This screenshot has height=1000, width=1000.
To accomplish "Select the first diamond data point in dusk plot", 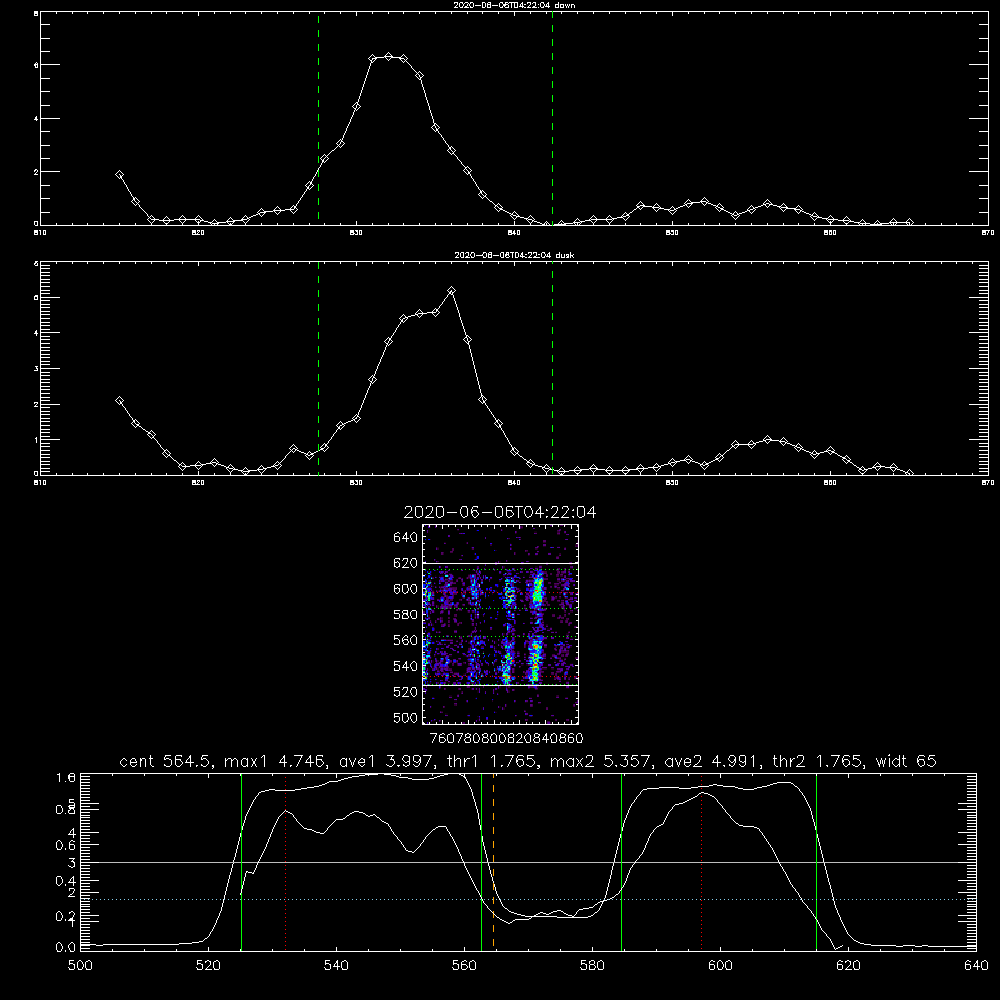I will pos(119,401).
